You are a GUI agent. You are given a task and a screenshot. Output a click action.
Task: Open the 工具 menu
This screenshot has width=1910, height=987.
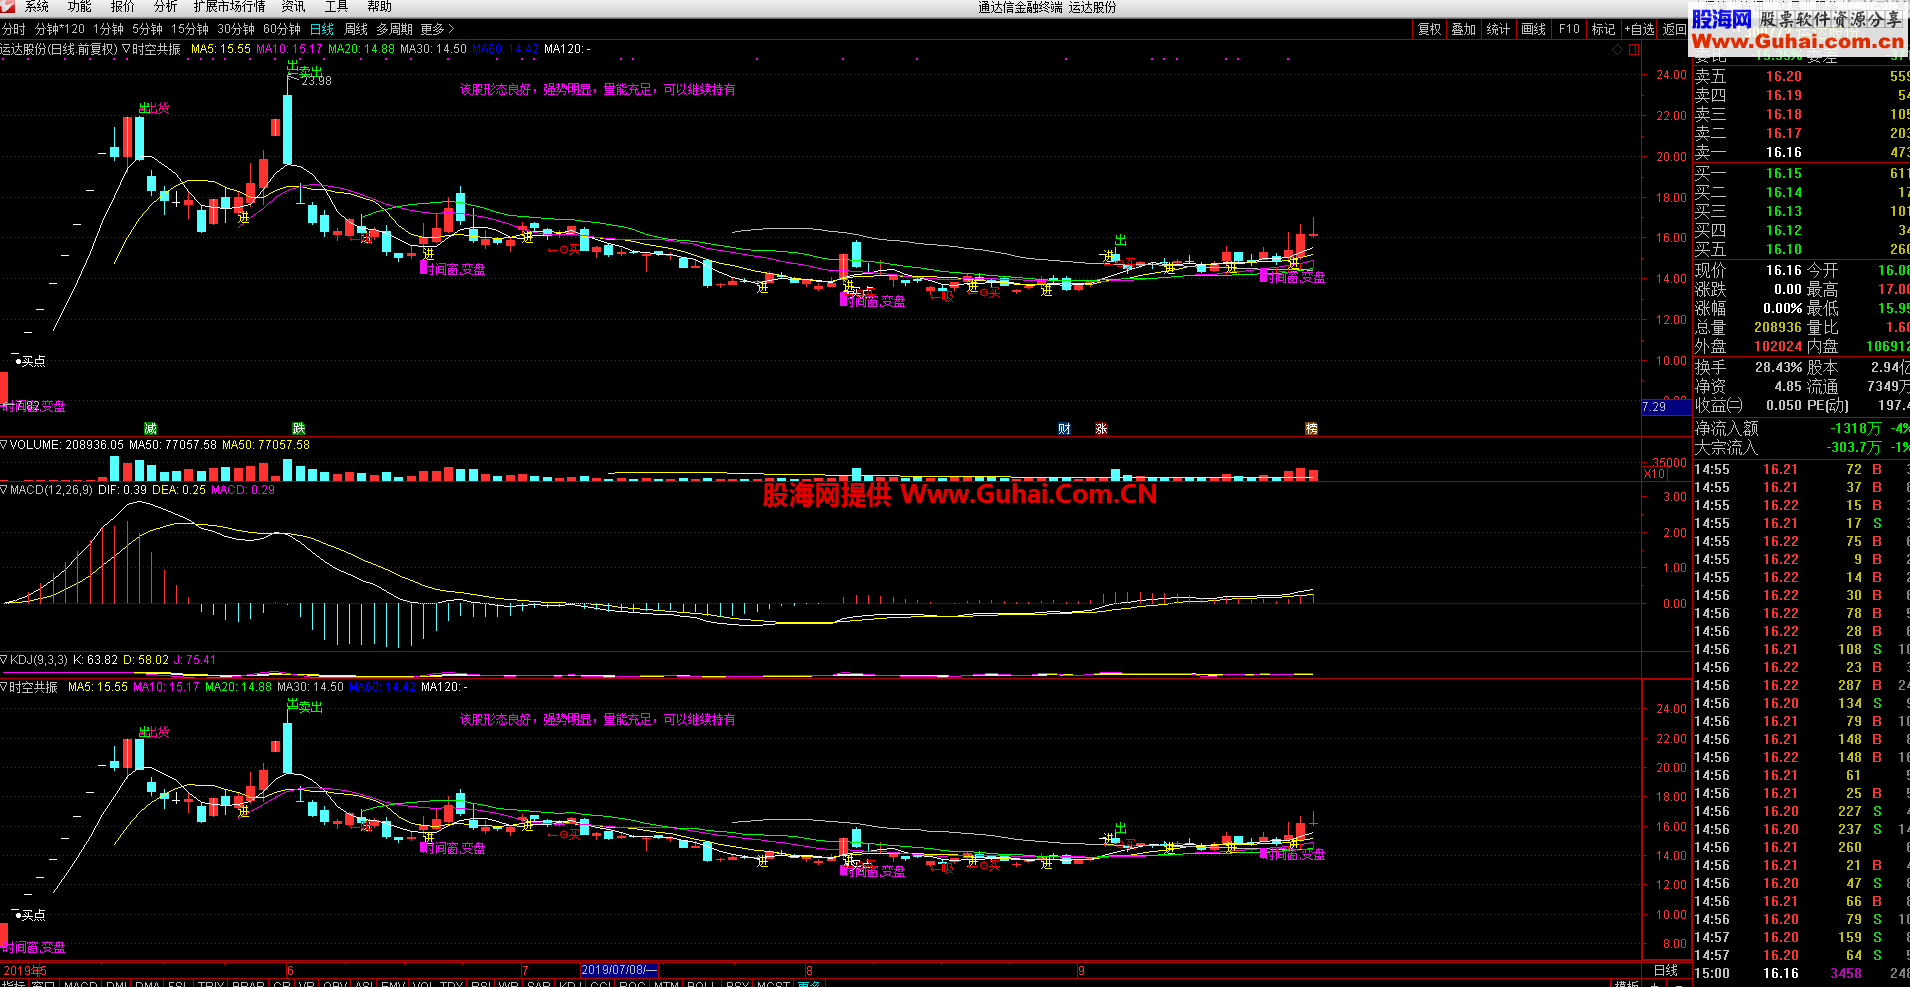point(336,7)
